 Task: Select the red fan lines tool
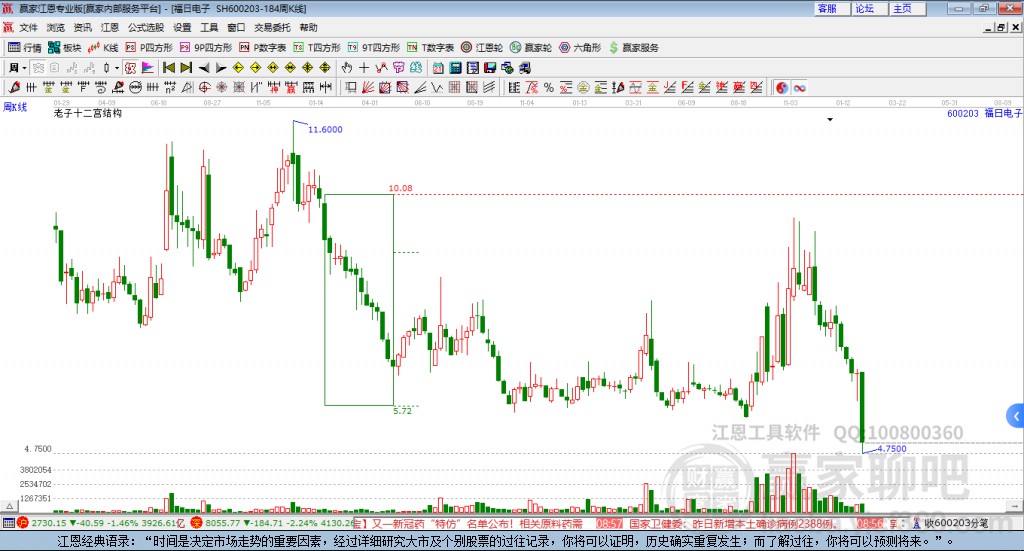(368, 87)
